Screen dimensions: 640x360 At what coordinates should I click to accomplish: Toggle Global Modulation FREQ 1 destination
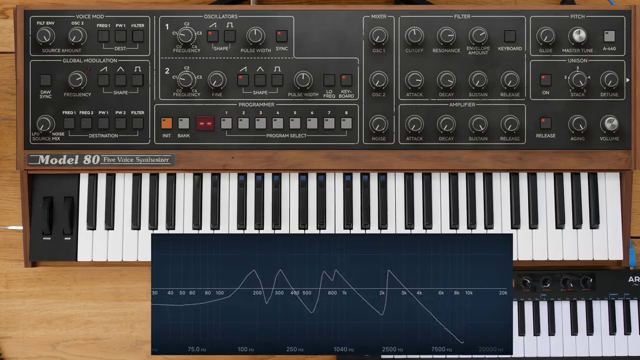pyautogui.click(x=69, y=123)
